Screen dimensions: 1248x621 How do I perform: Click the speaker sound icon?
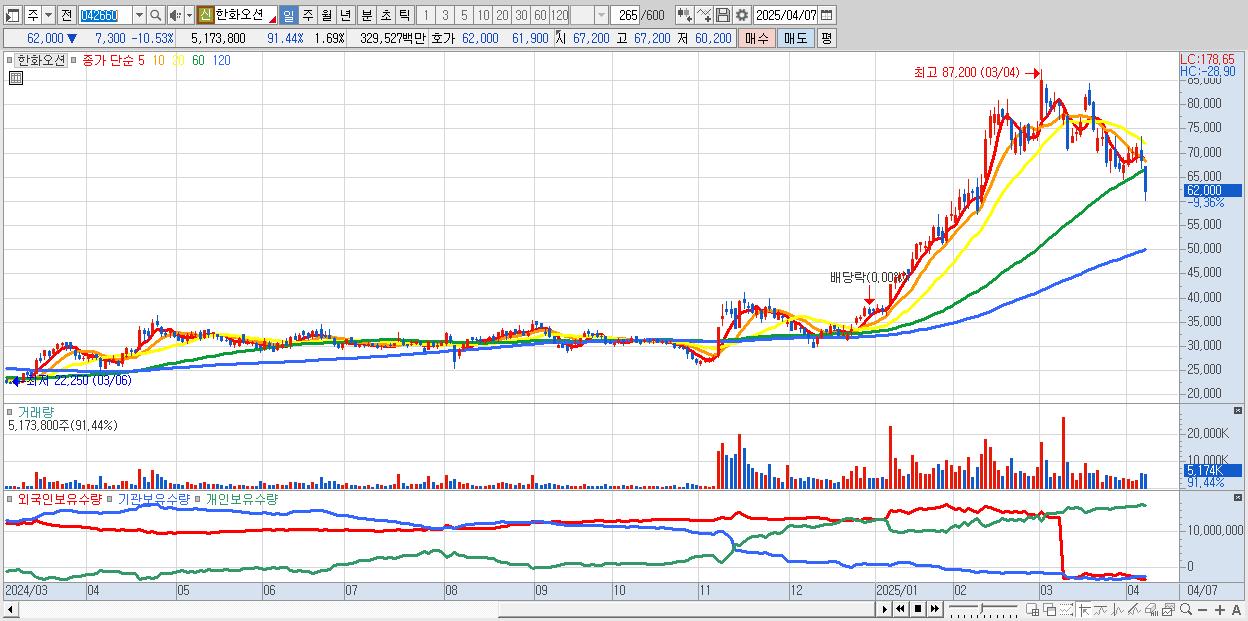pos(175,15)
